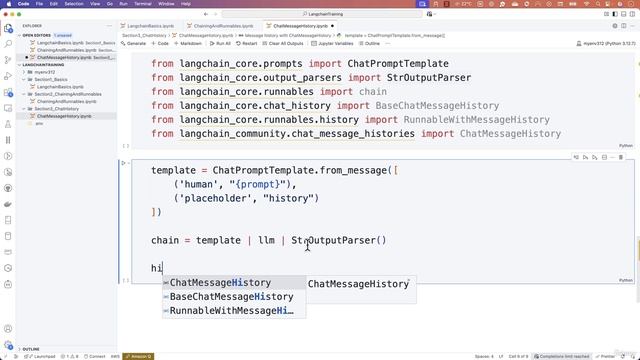Click Section3_ChatHistory breadcrumb

point(144,36)
